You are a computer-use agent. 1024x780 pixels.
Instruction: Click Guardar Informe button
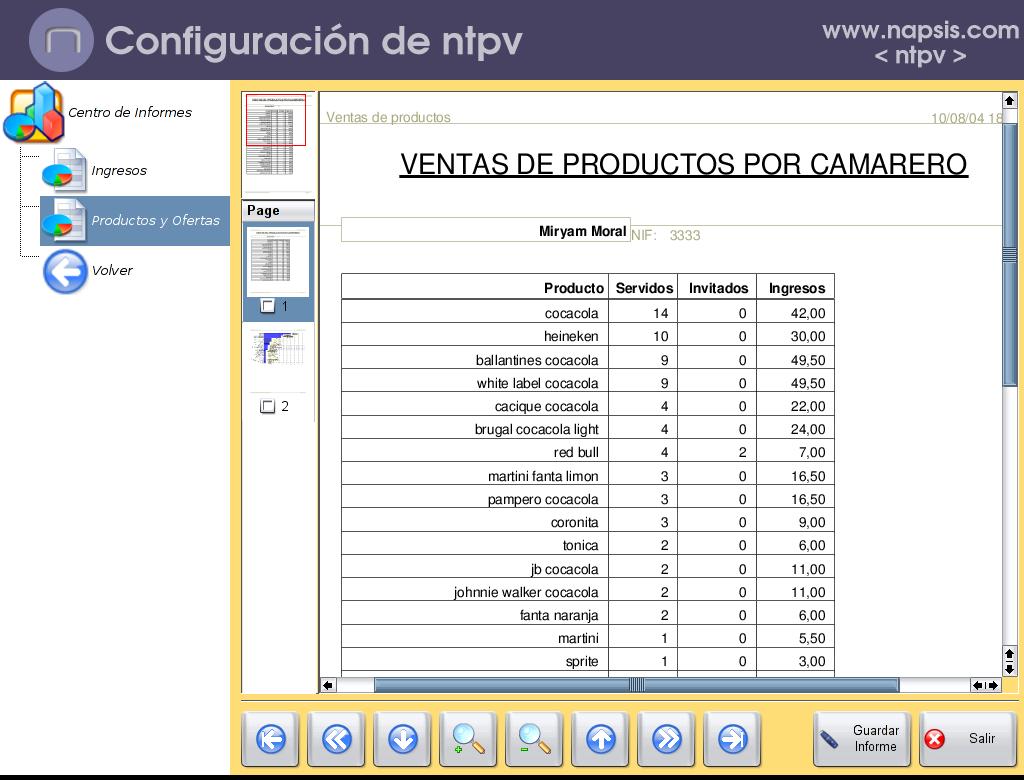pyautogui.click(x=862, y=740)
